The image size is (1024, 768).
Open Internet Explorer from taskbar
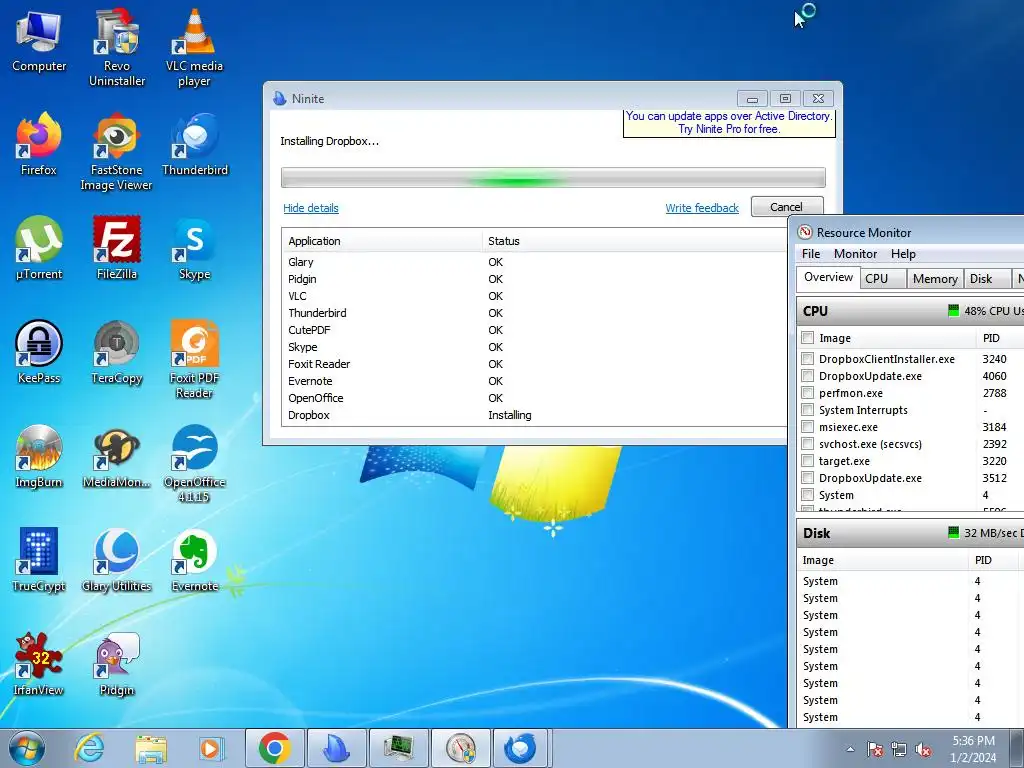pyautogui.click(x=89, y=748)
